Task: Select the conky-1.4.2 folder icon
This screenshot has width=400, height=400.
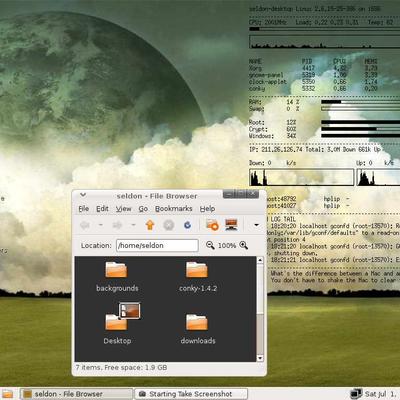Action: coord(197,270)
